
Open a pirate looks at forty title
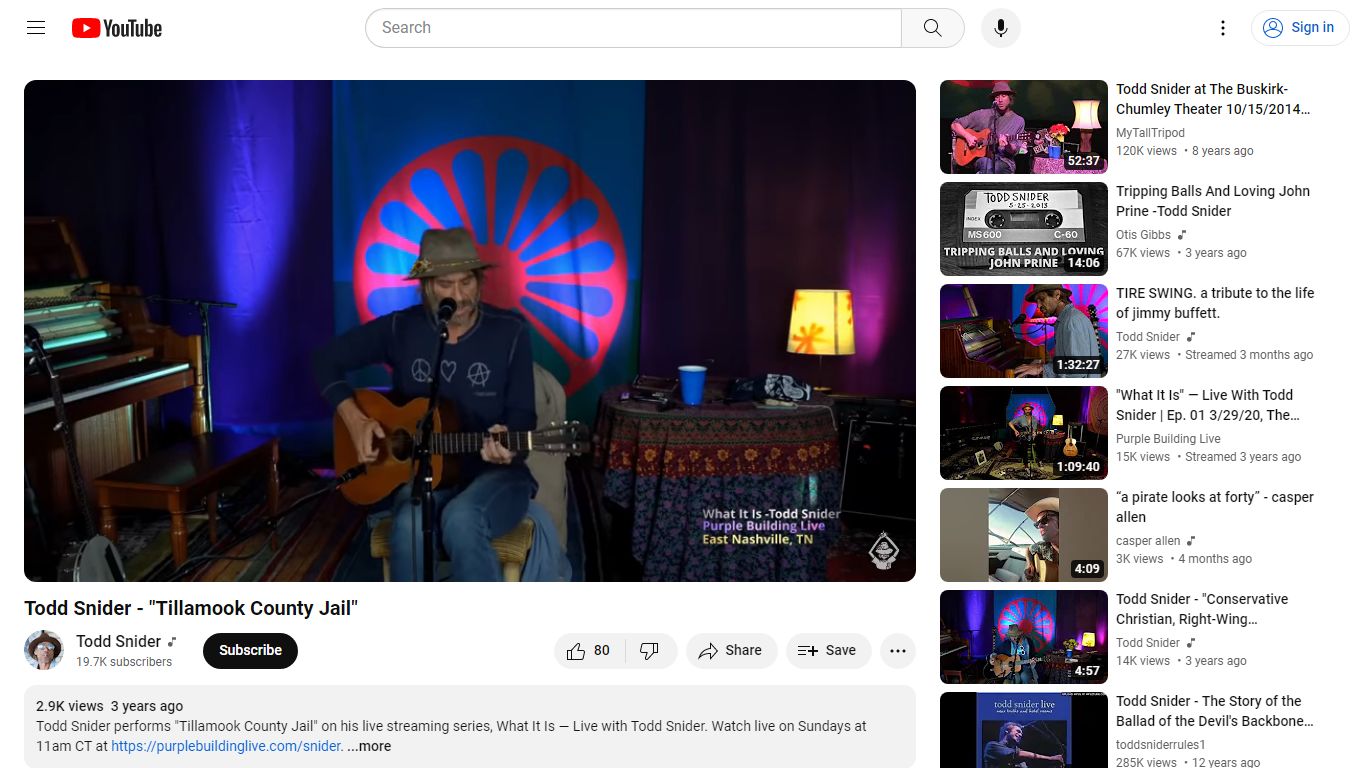1215,507
